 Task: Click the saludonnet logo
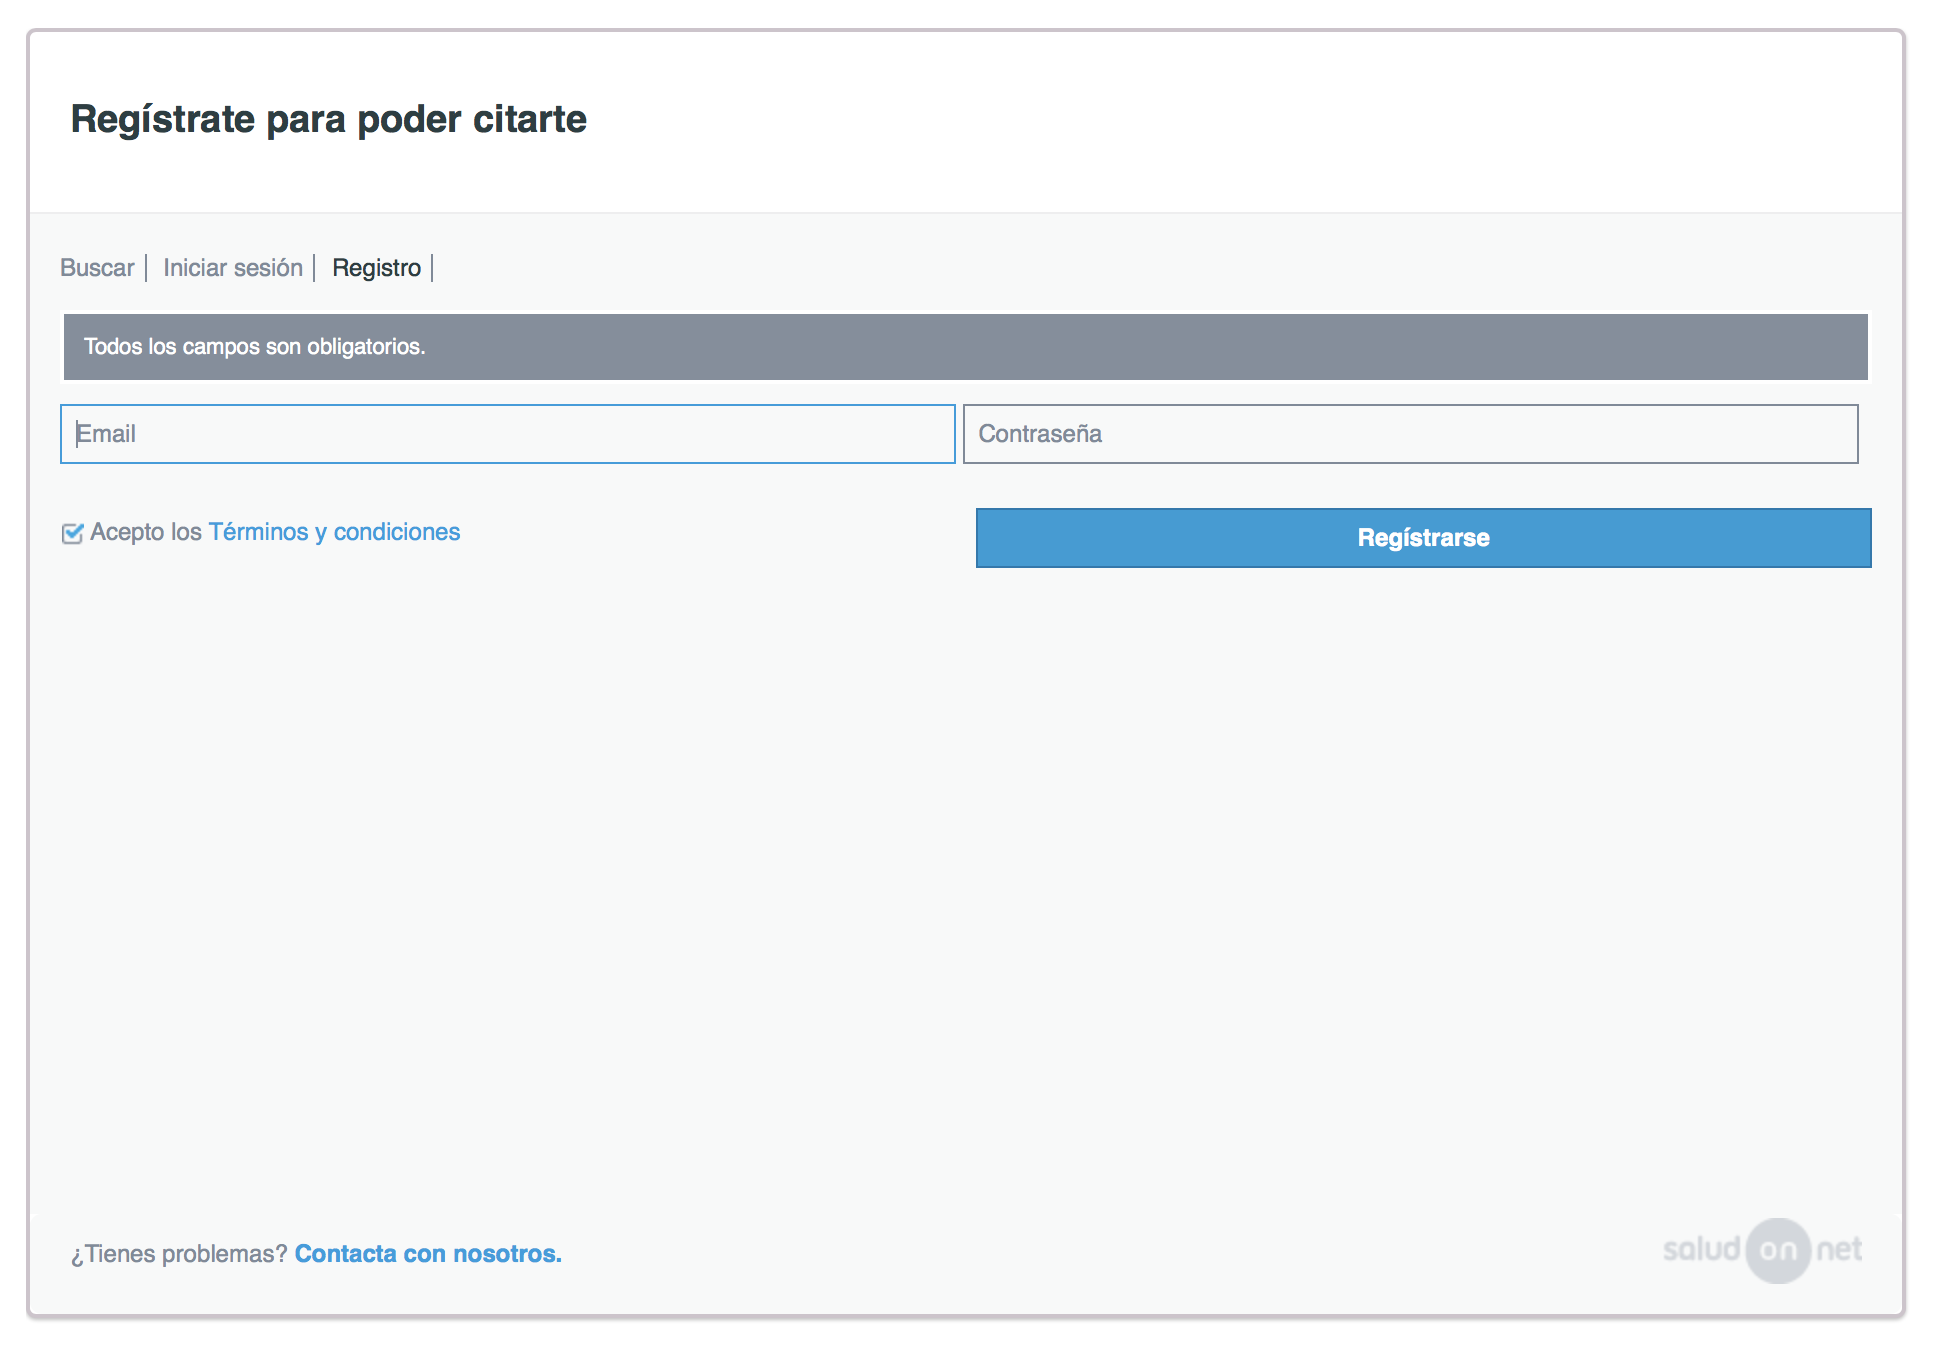pyautogui.click(x=1762, y=1250)
